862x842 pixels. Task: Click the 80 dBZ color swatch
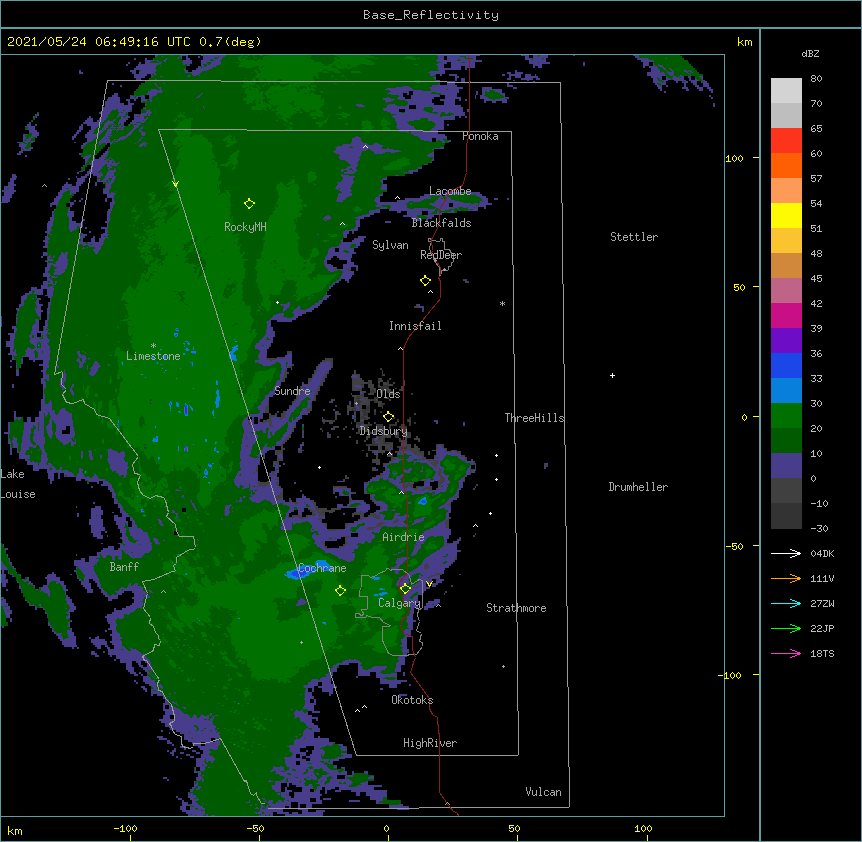tap(786, 91)
